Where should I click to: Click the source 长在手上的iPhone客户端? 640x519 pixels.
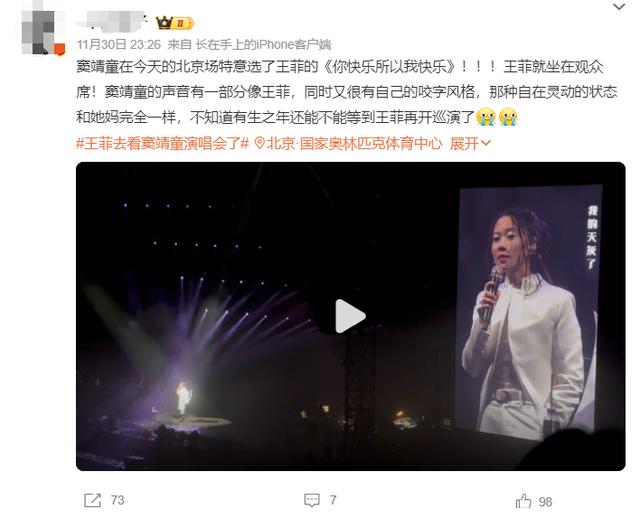pyautogui.click(x=263, y=44)
